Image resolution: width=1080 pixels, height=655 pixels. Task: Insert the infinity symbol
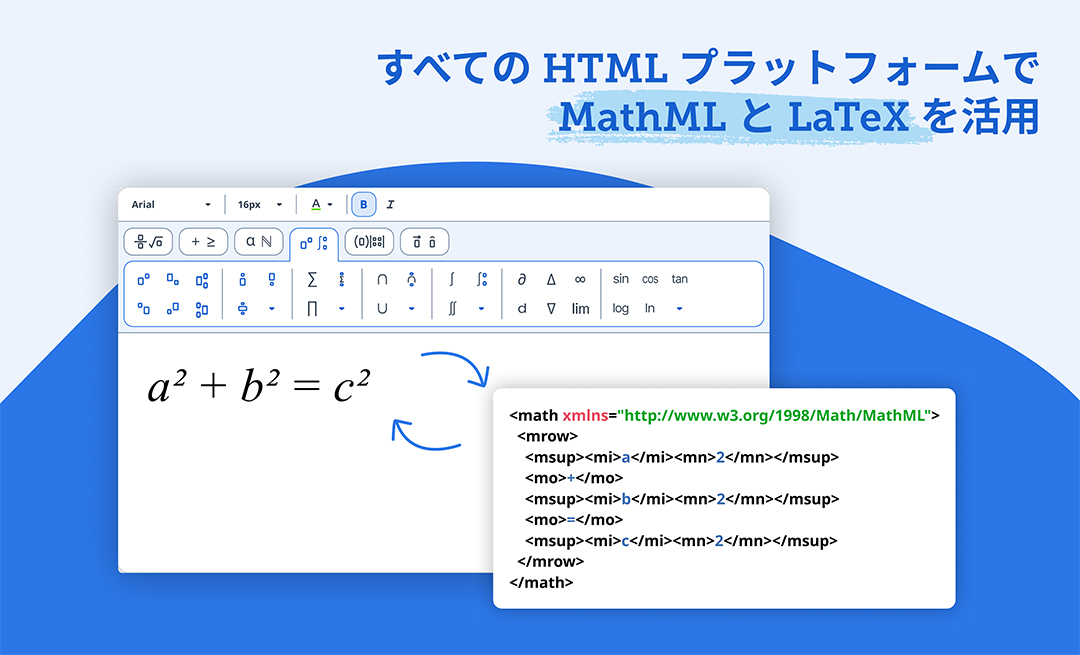580,279
